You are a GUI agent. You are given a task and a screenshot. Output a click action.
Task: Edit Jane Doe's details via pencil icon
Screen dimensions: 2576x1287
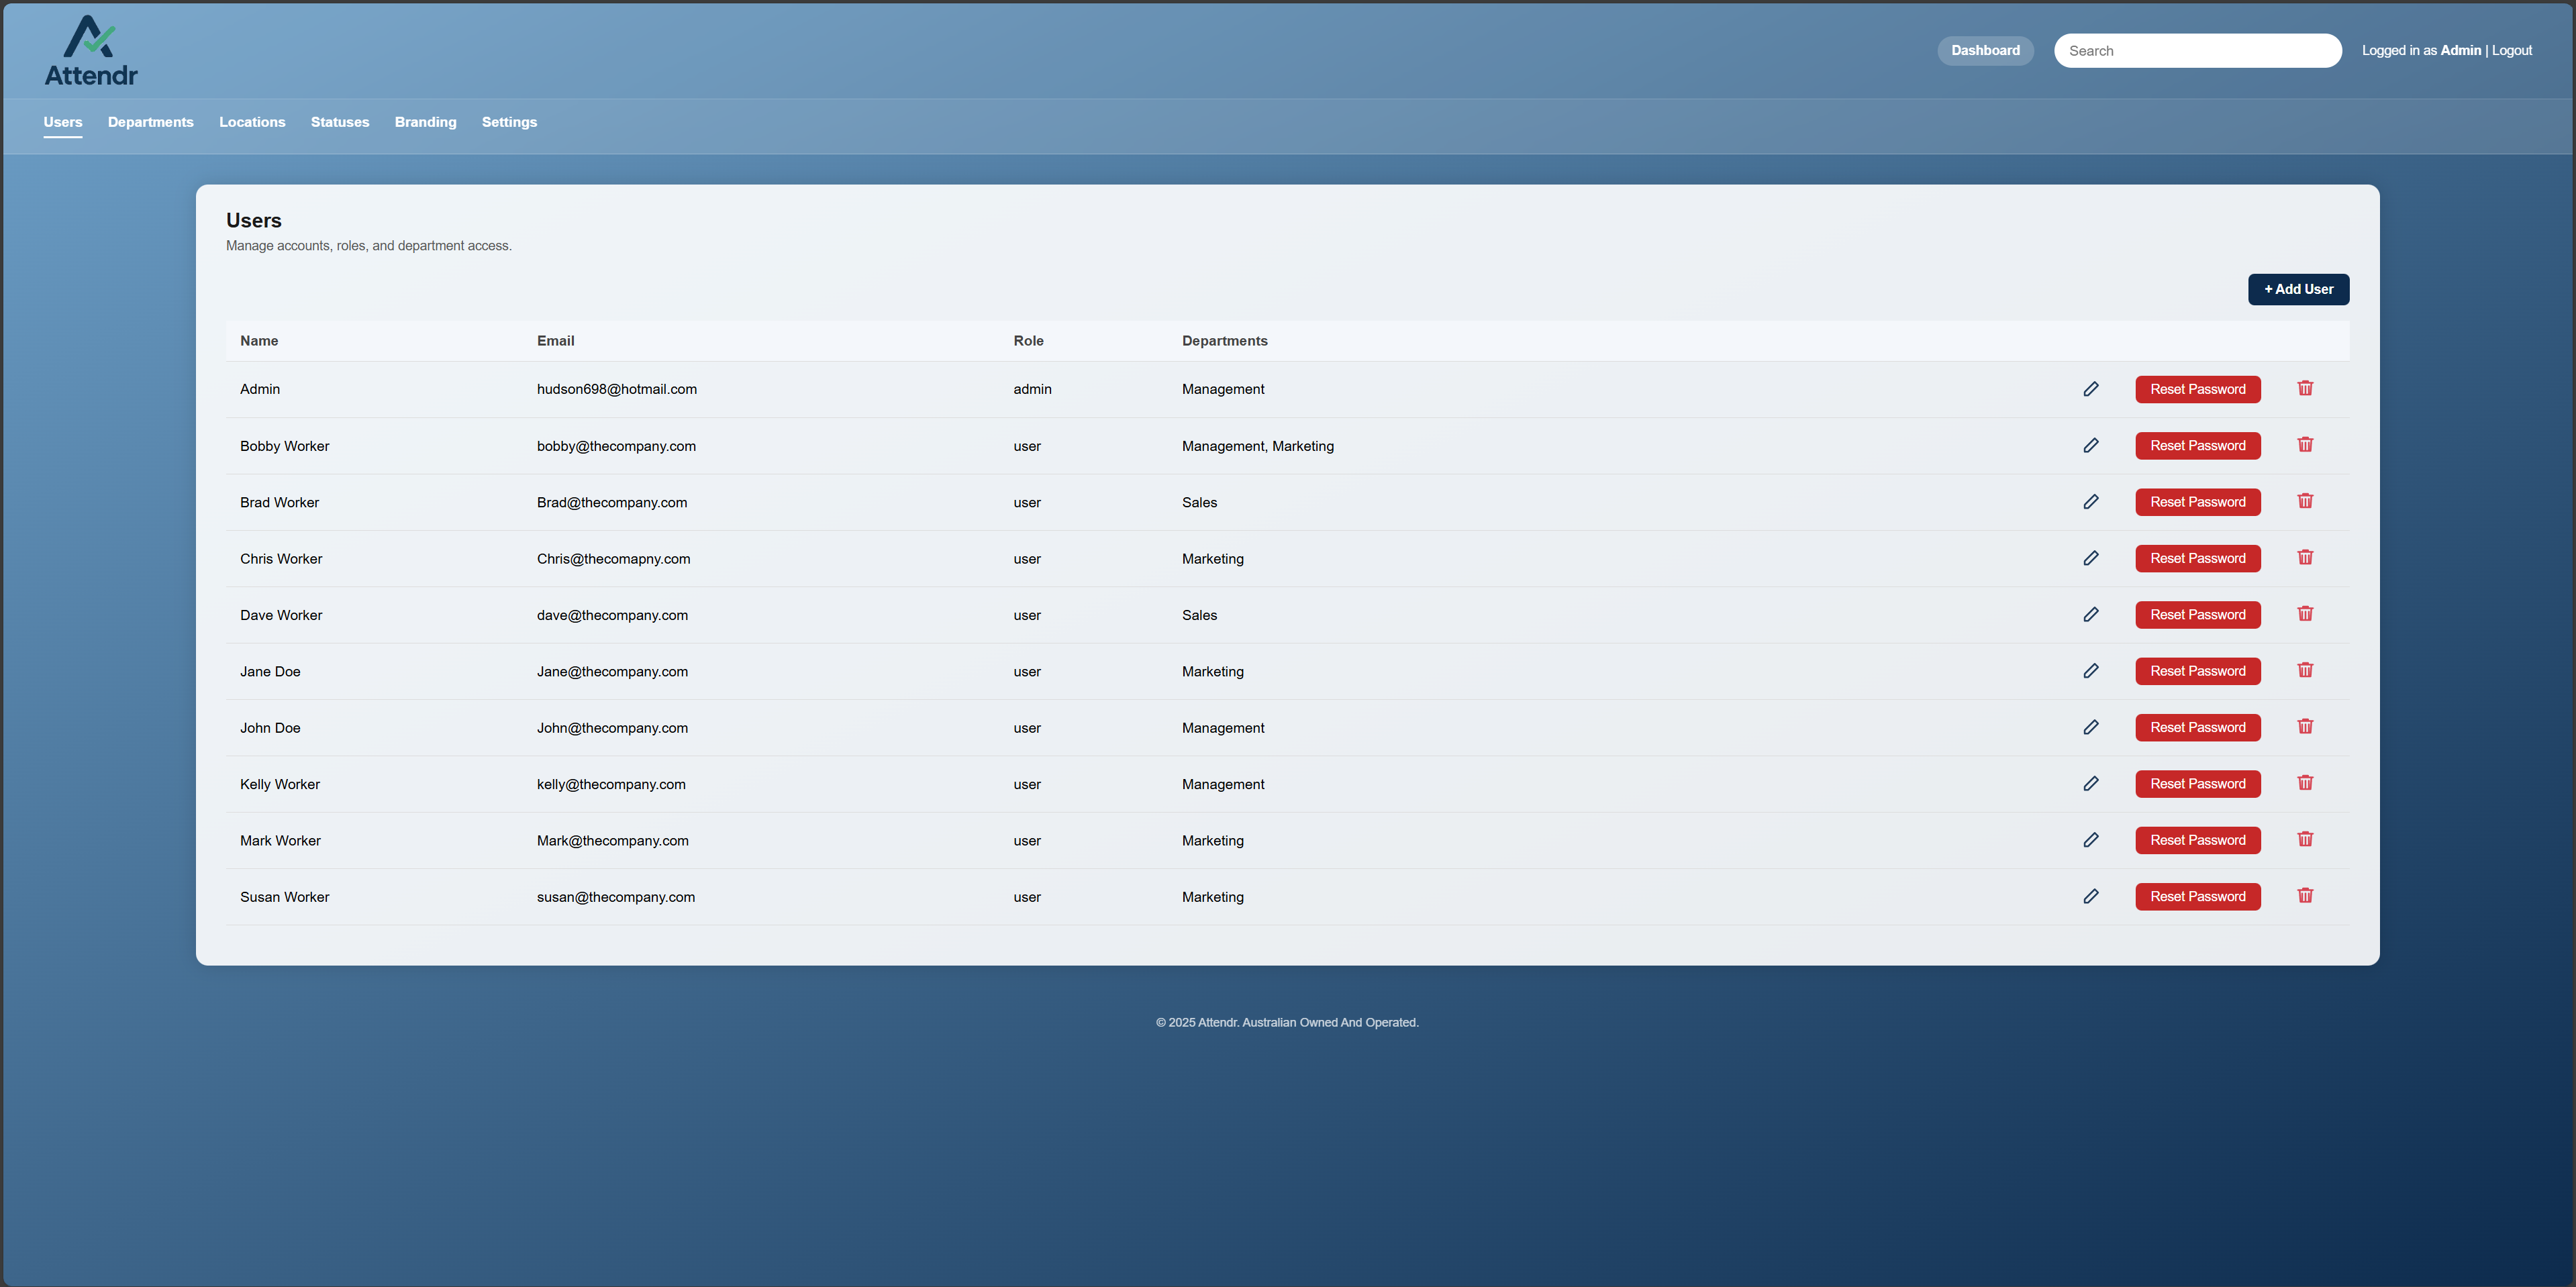(x=2092, y=671)
